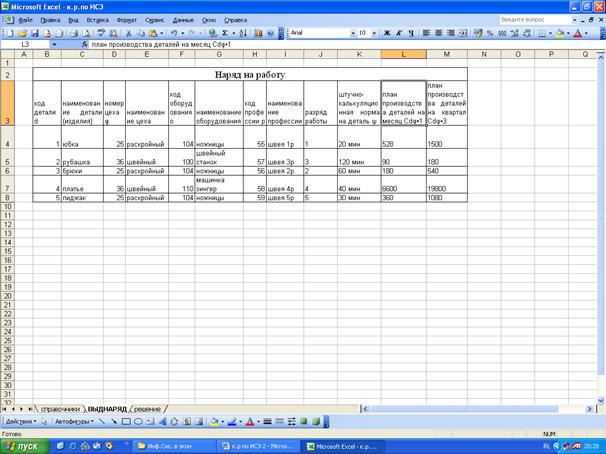Click in the formula bar text
This screenshot has width=606, height=454.
coord(161,45)
